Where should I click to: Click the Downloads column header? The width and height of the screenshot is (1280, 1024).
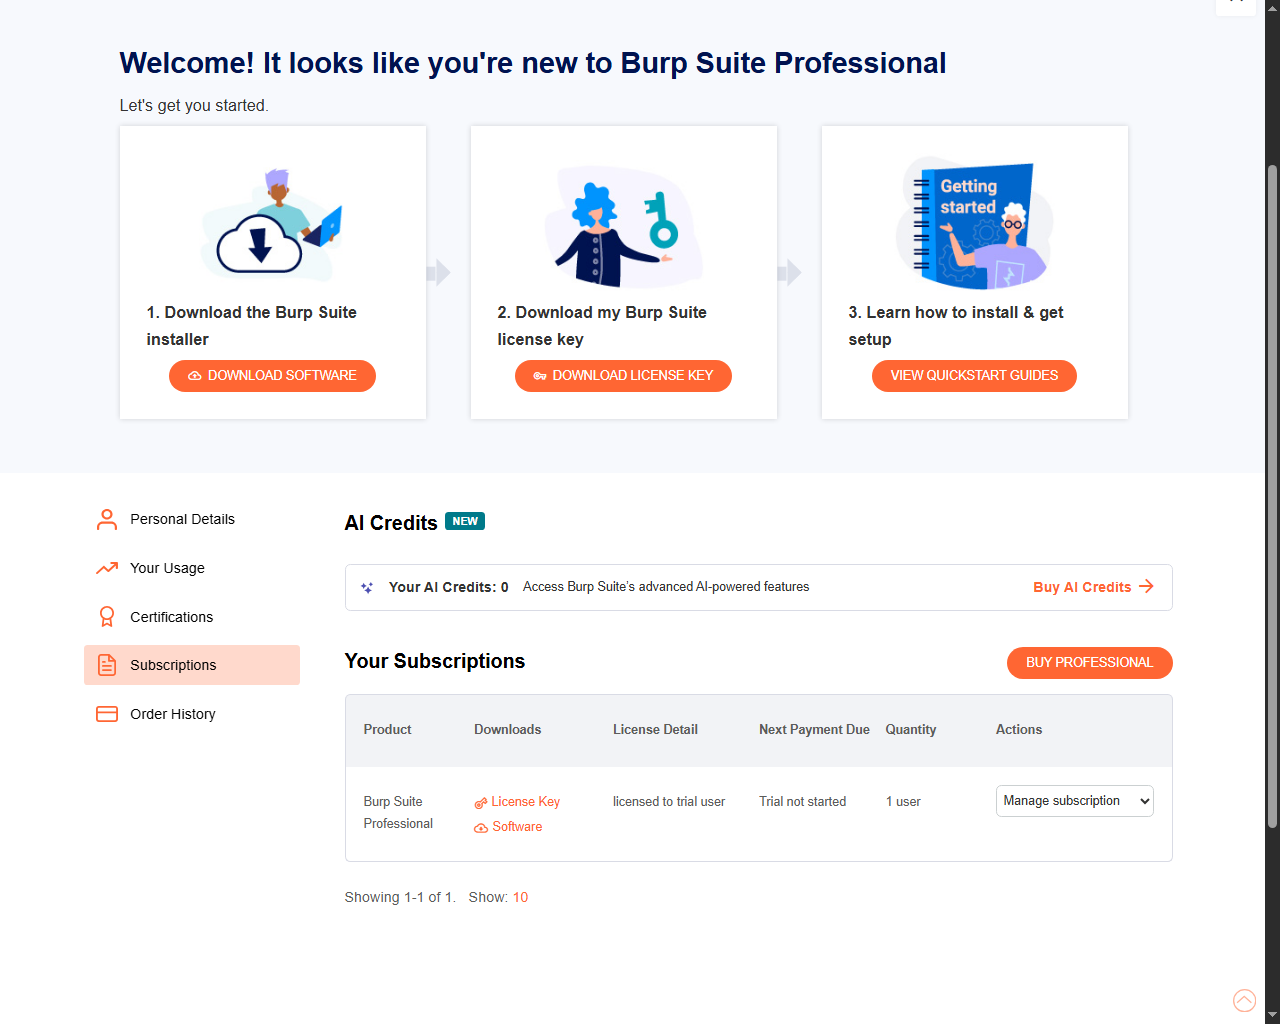[x=508, y=730]
